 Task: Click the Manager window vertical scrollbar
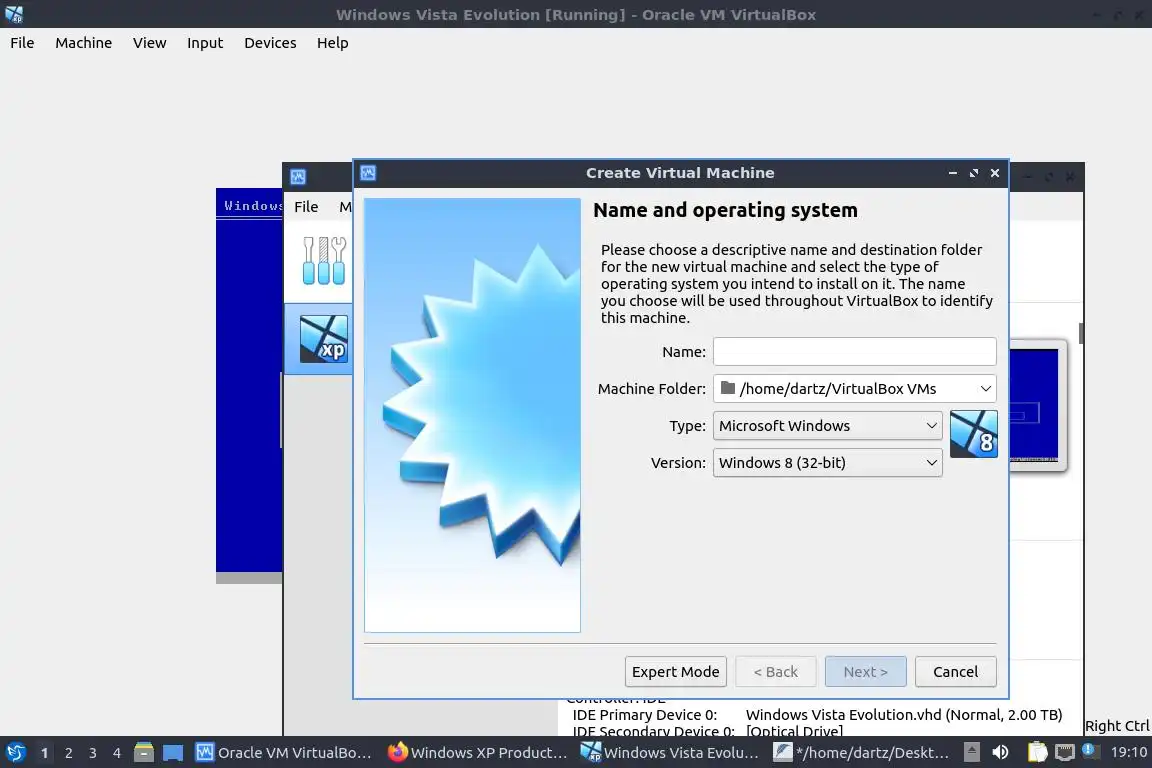[1081, 333]
